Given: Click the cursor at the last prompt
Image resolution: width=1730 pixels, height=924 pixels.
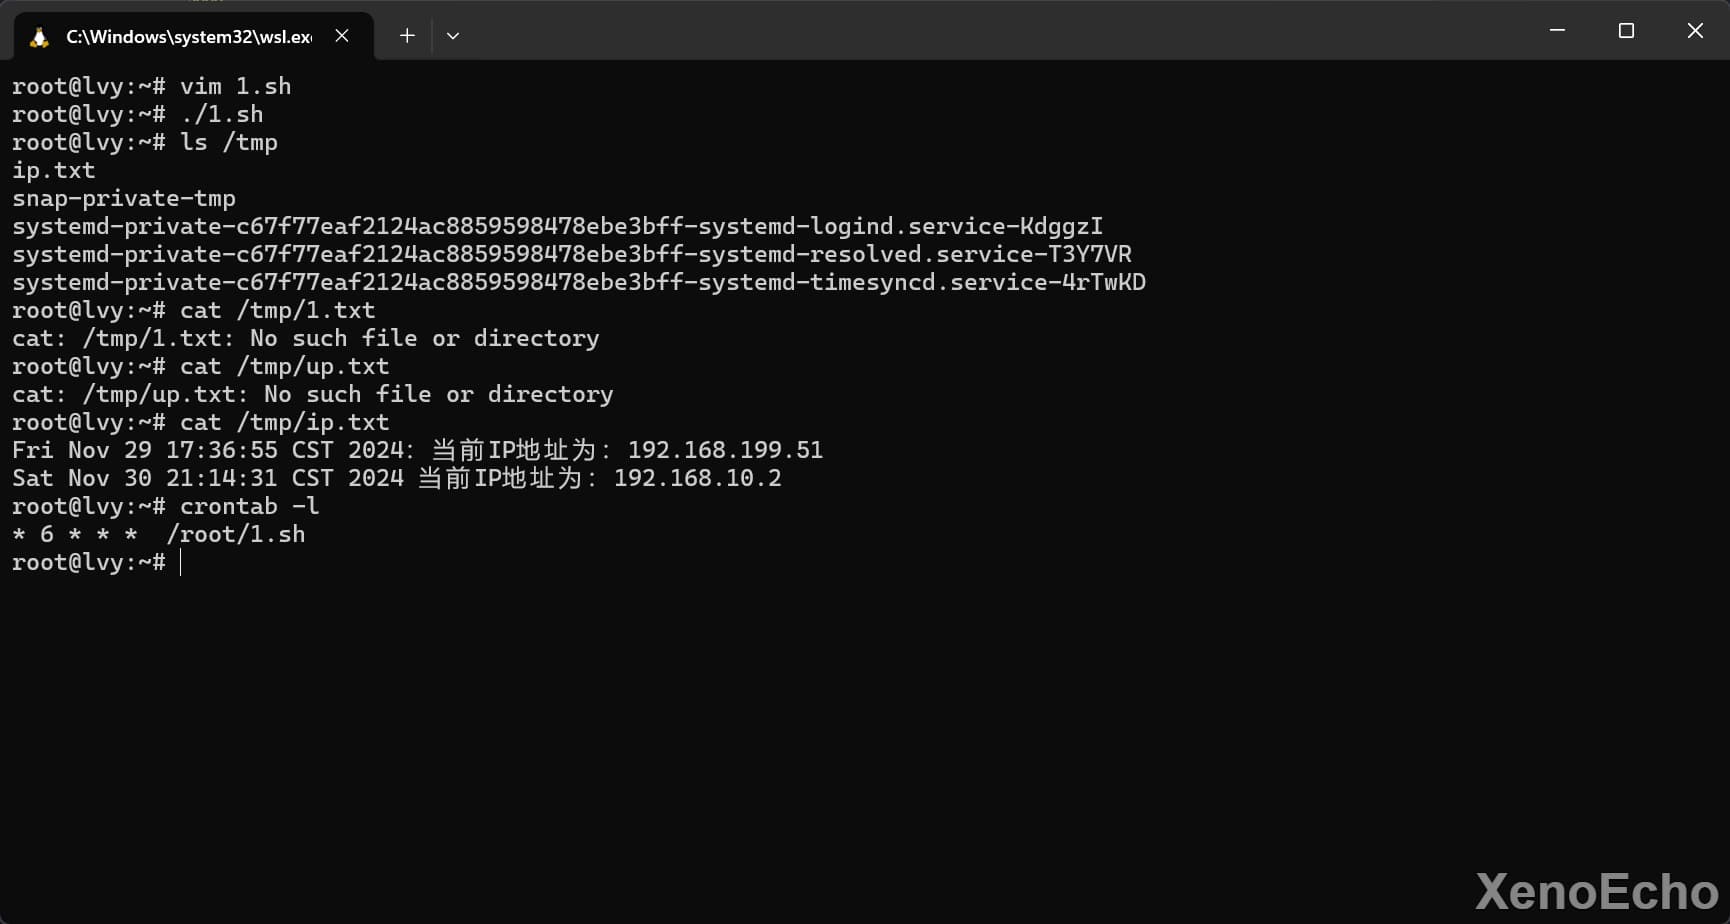Looking at the screenshot, I should pyautogui.click(x=181, y=563).
